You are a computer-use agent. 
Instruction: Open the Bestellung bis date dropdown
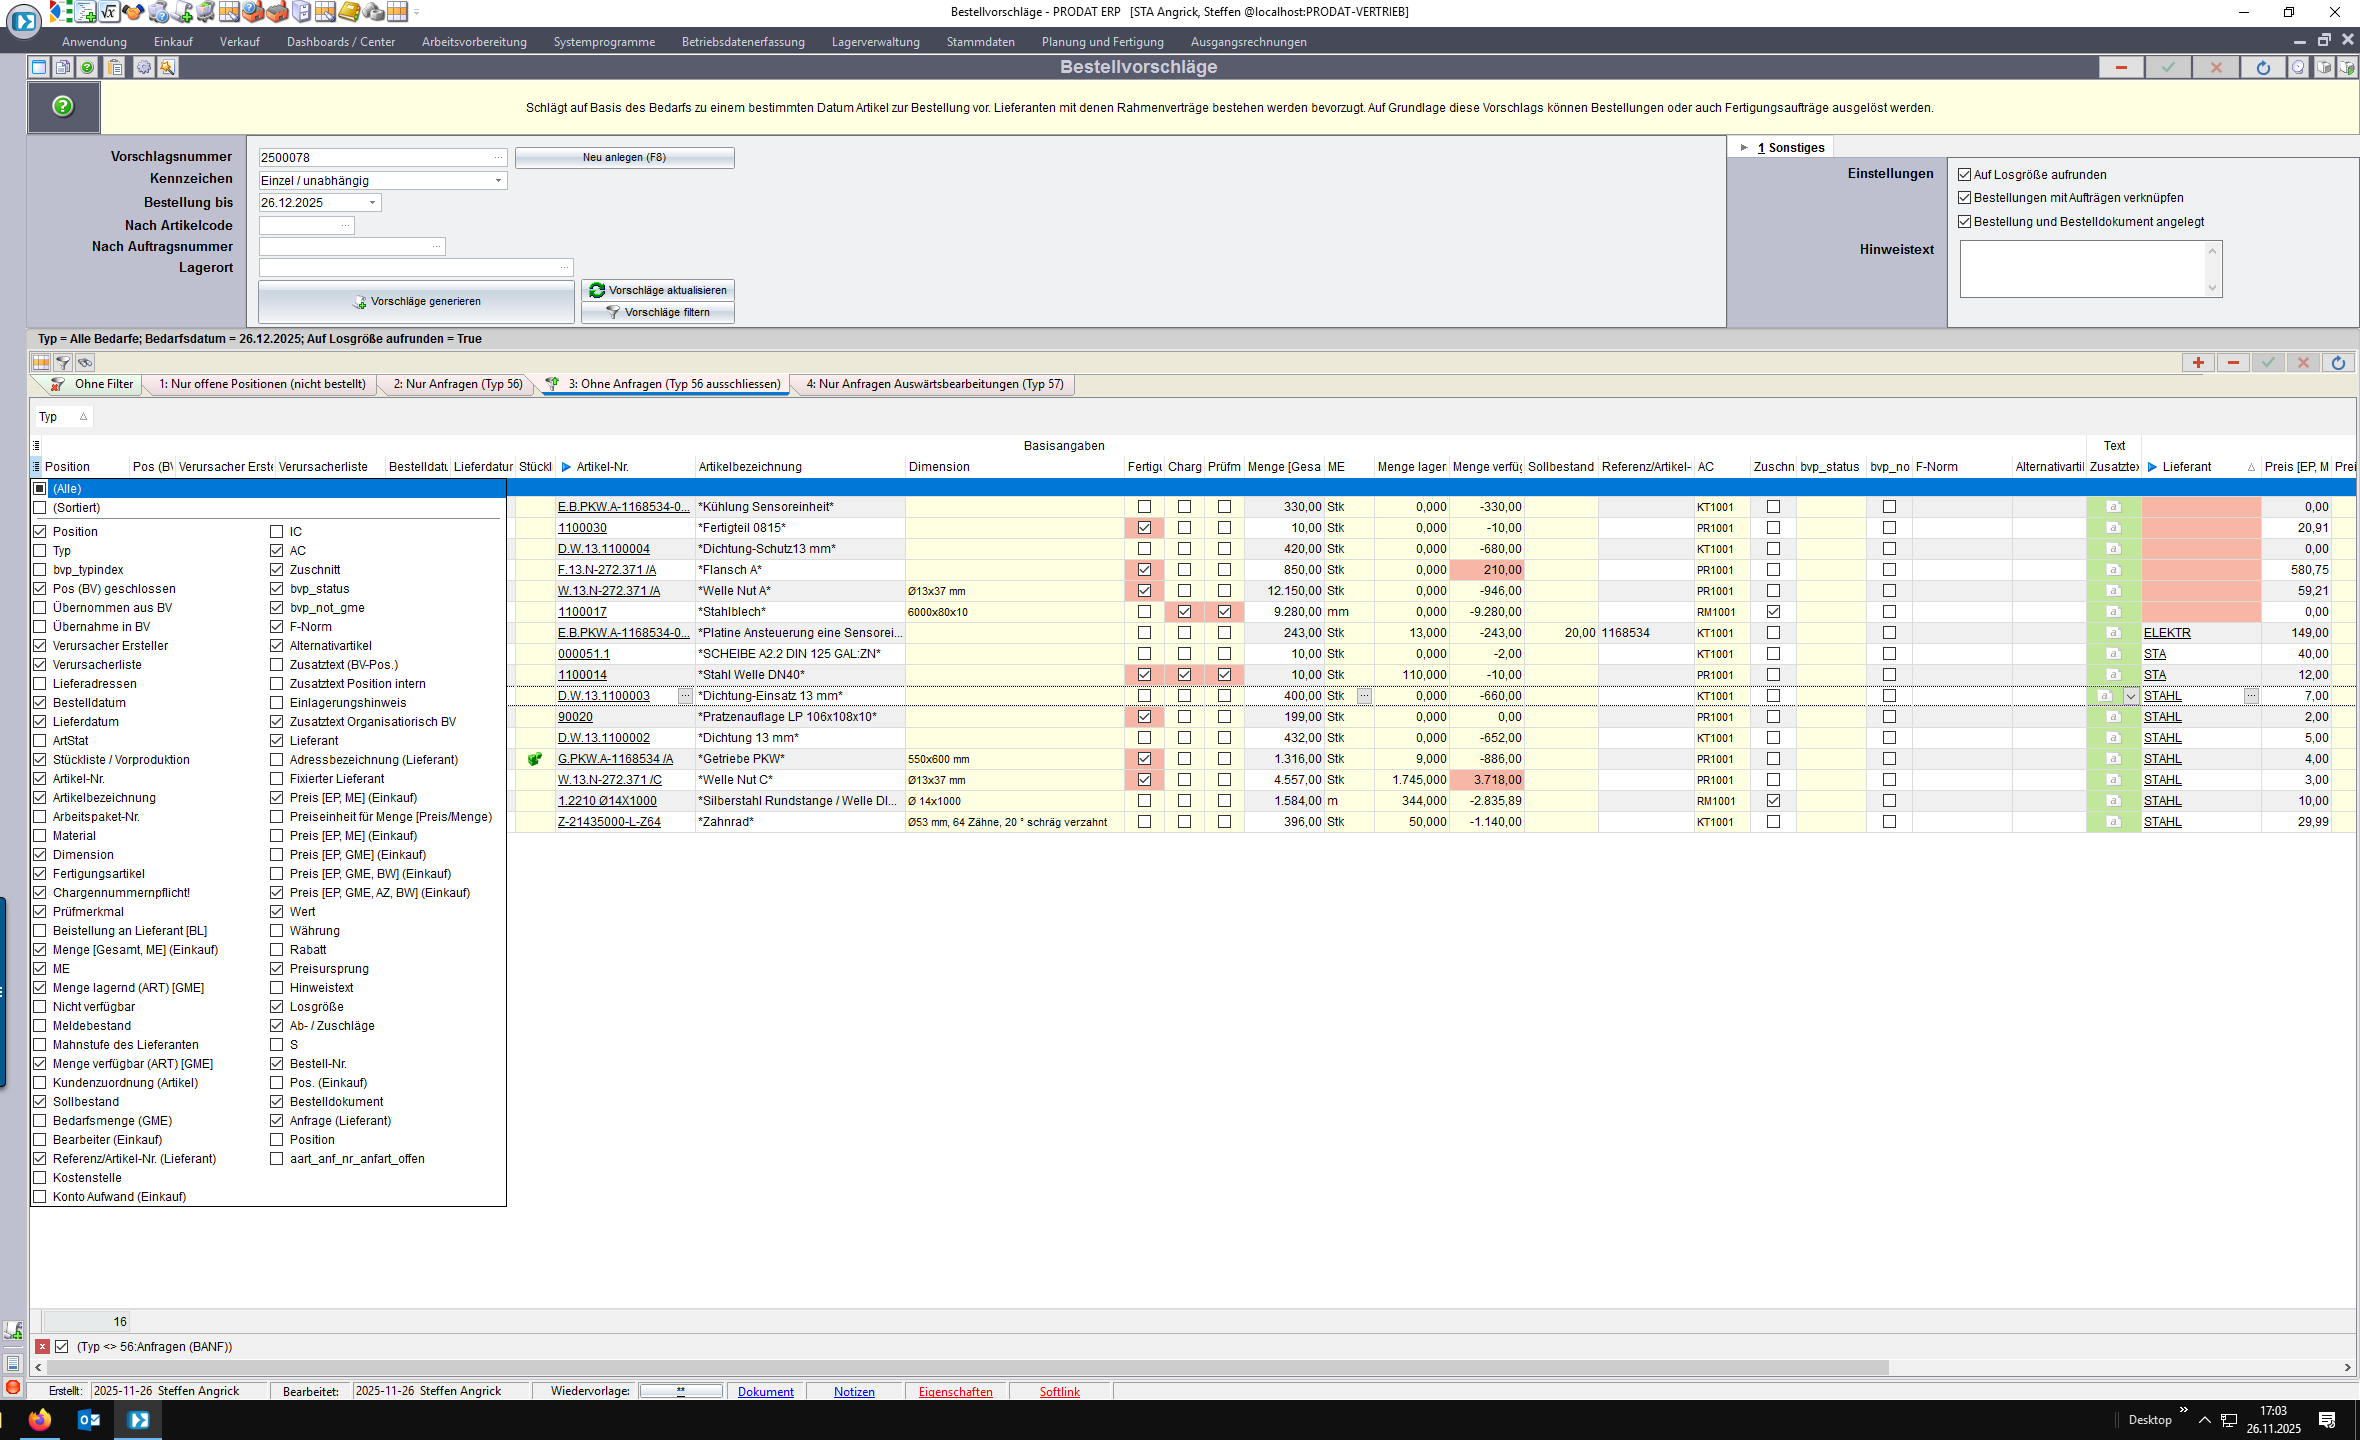373,202
